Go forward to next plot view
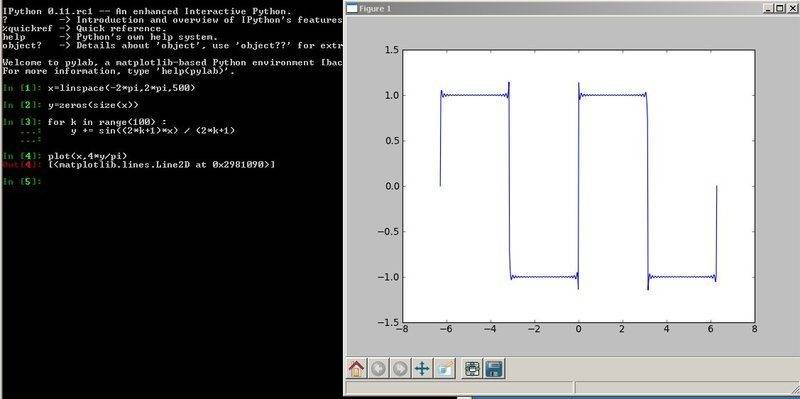 [400, 368]
